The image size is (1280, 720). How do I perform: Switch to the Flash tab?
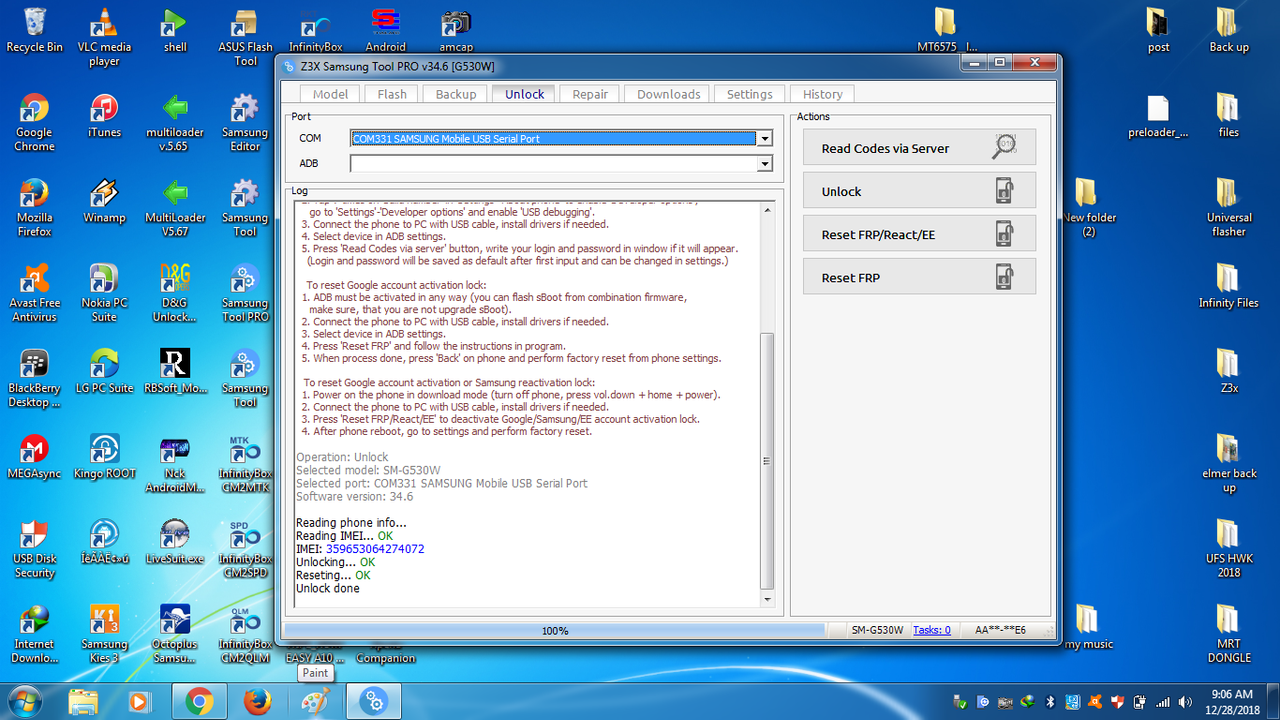tap(392, 94)
